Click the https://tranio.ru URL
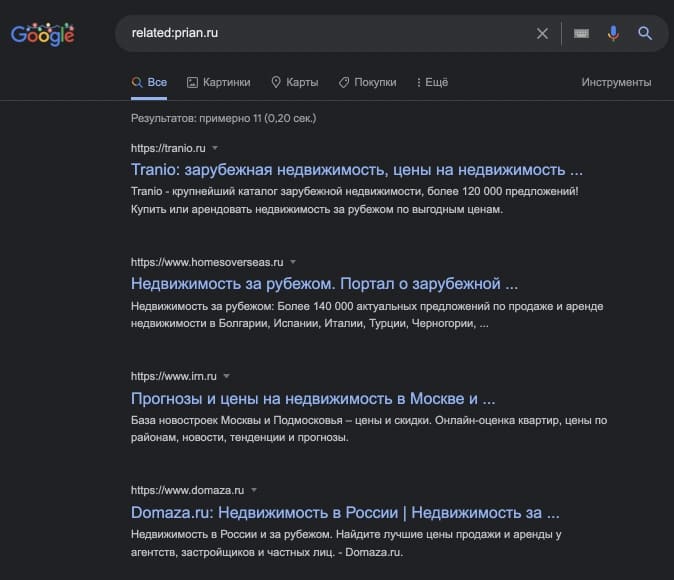The height and width of the screenshot is (580, 674). point(168,148)
